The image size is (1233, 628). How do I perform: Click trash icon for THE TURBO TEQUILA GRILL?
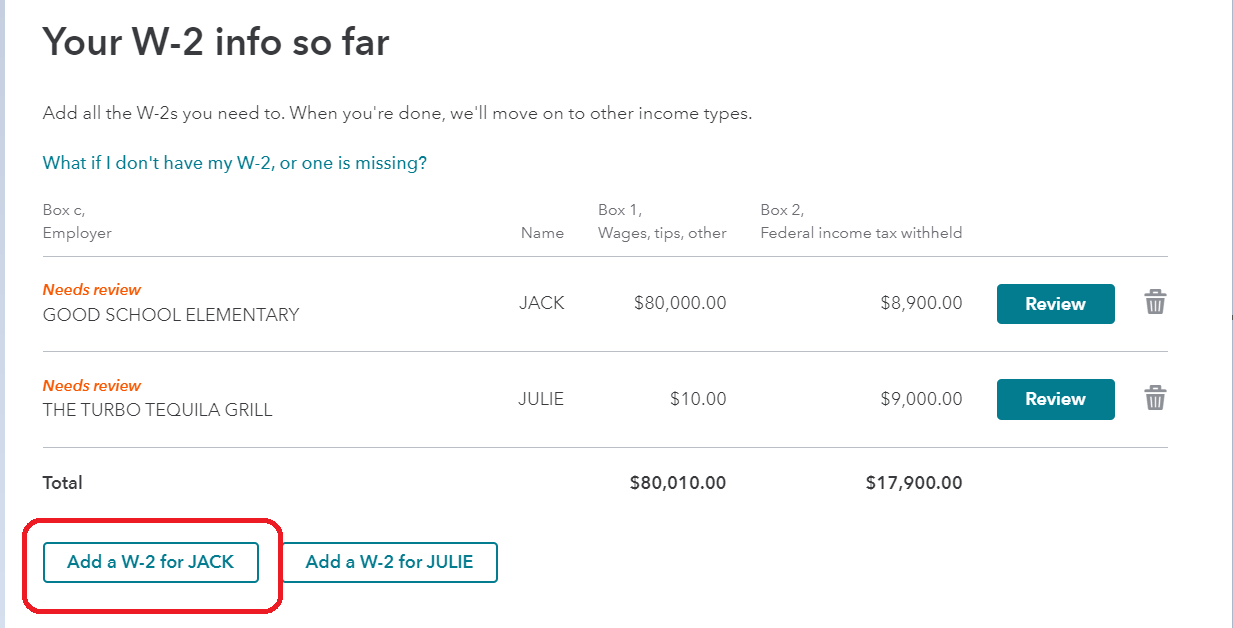1155,398
